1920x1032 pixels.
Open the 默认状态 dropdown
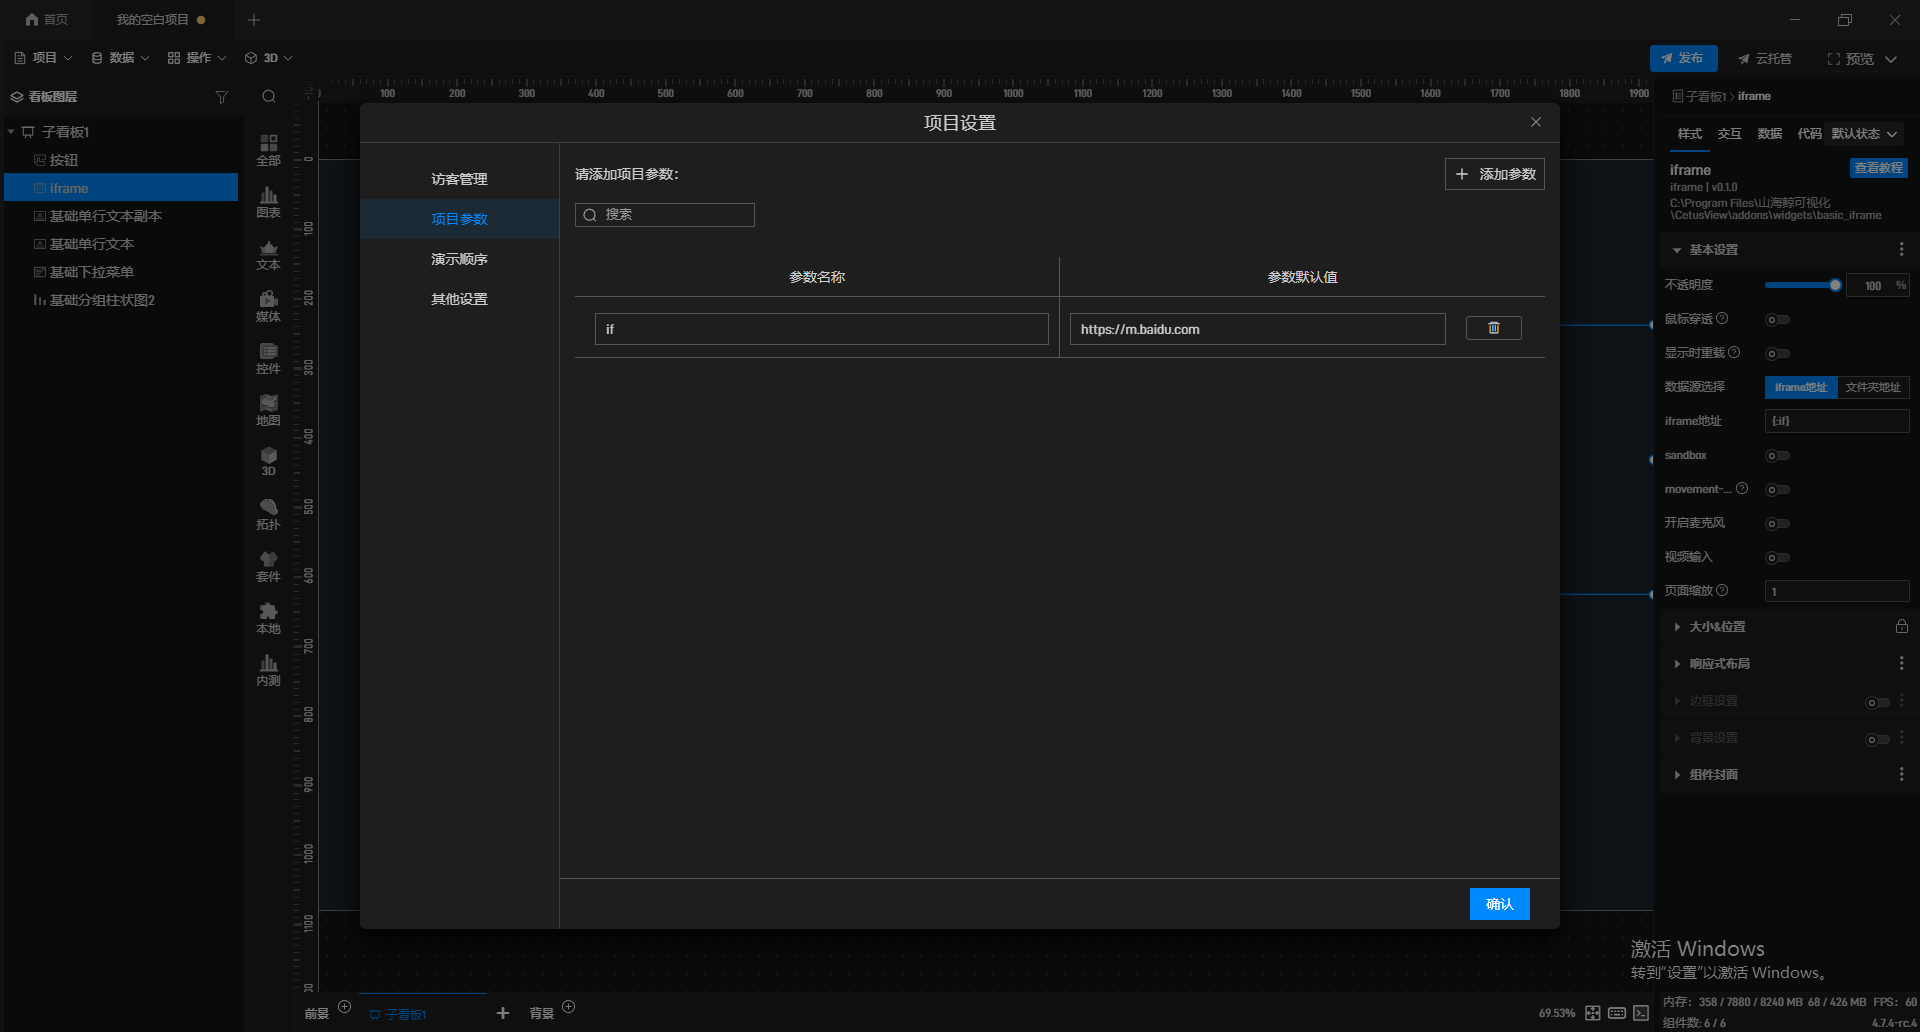click(x=1865, y=134)
